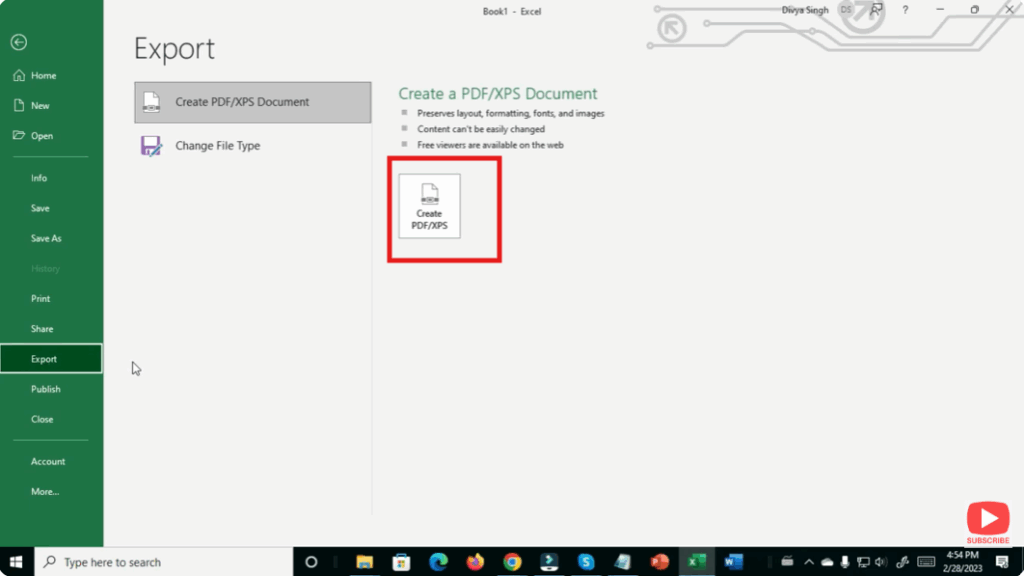Open Excel Help via the question mark icon
Screen dimensions: 1024x576
[x=905, y=10]
